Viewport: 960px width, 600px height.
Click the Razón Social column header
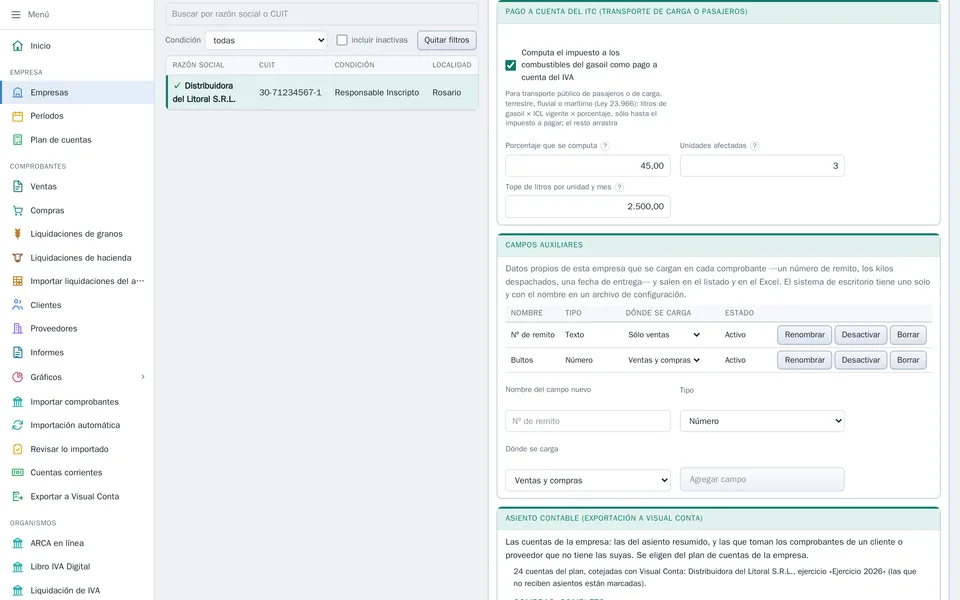tap(198, 65)
